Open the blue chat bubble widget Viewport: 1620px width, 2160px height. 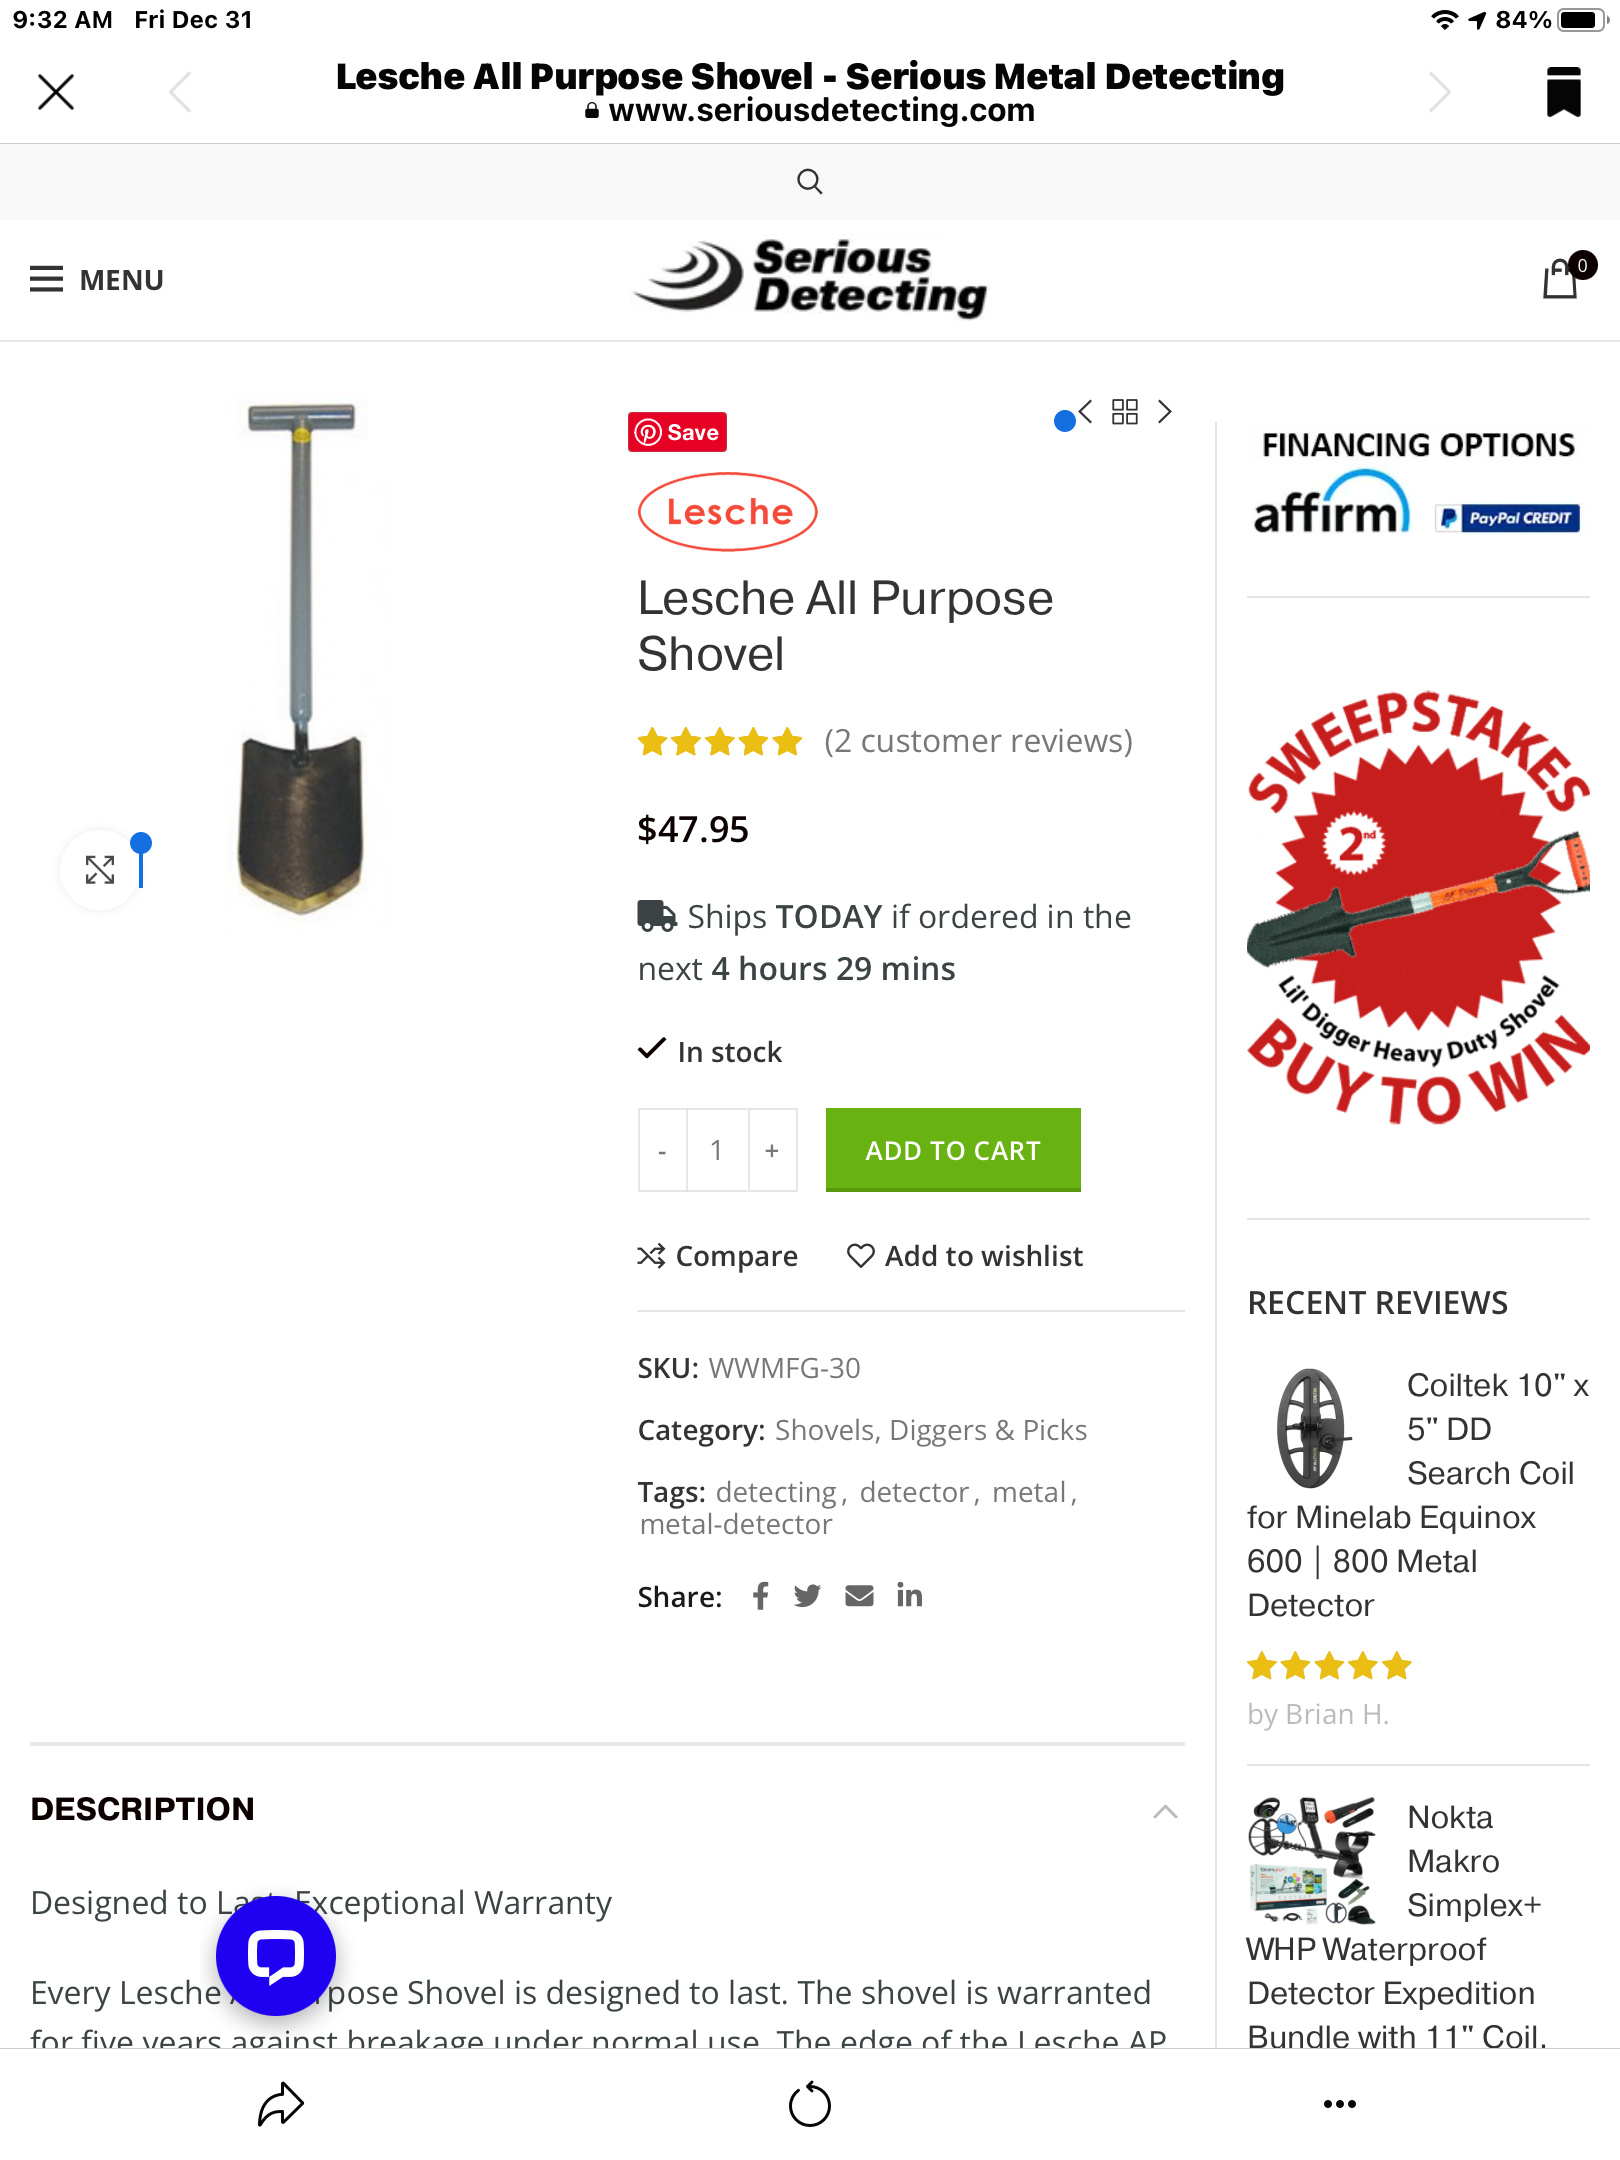[x=276, y=1955]
